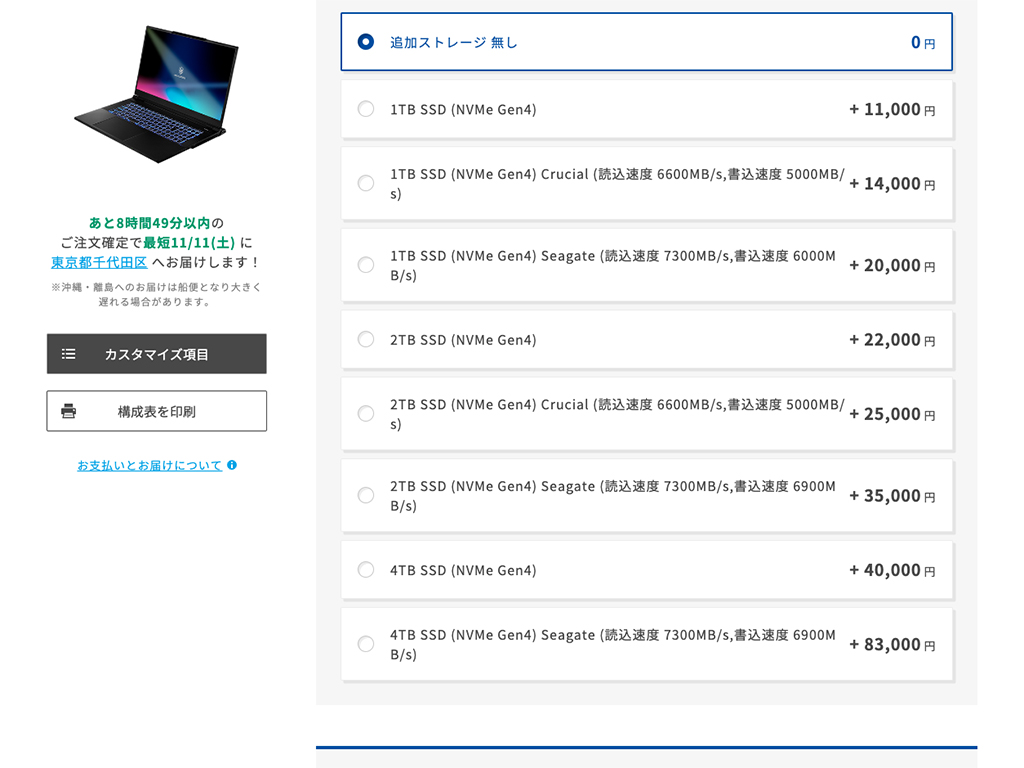Click the 構成表を印刷 print button
This screenshot has width=1024, height=768.
(157, 411)
